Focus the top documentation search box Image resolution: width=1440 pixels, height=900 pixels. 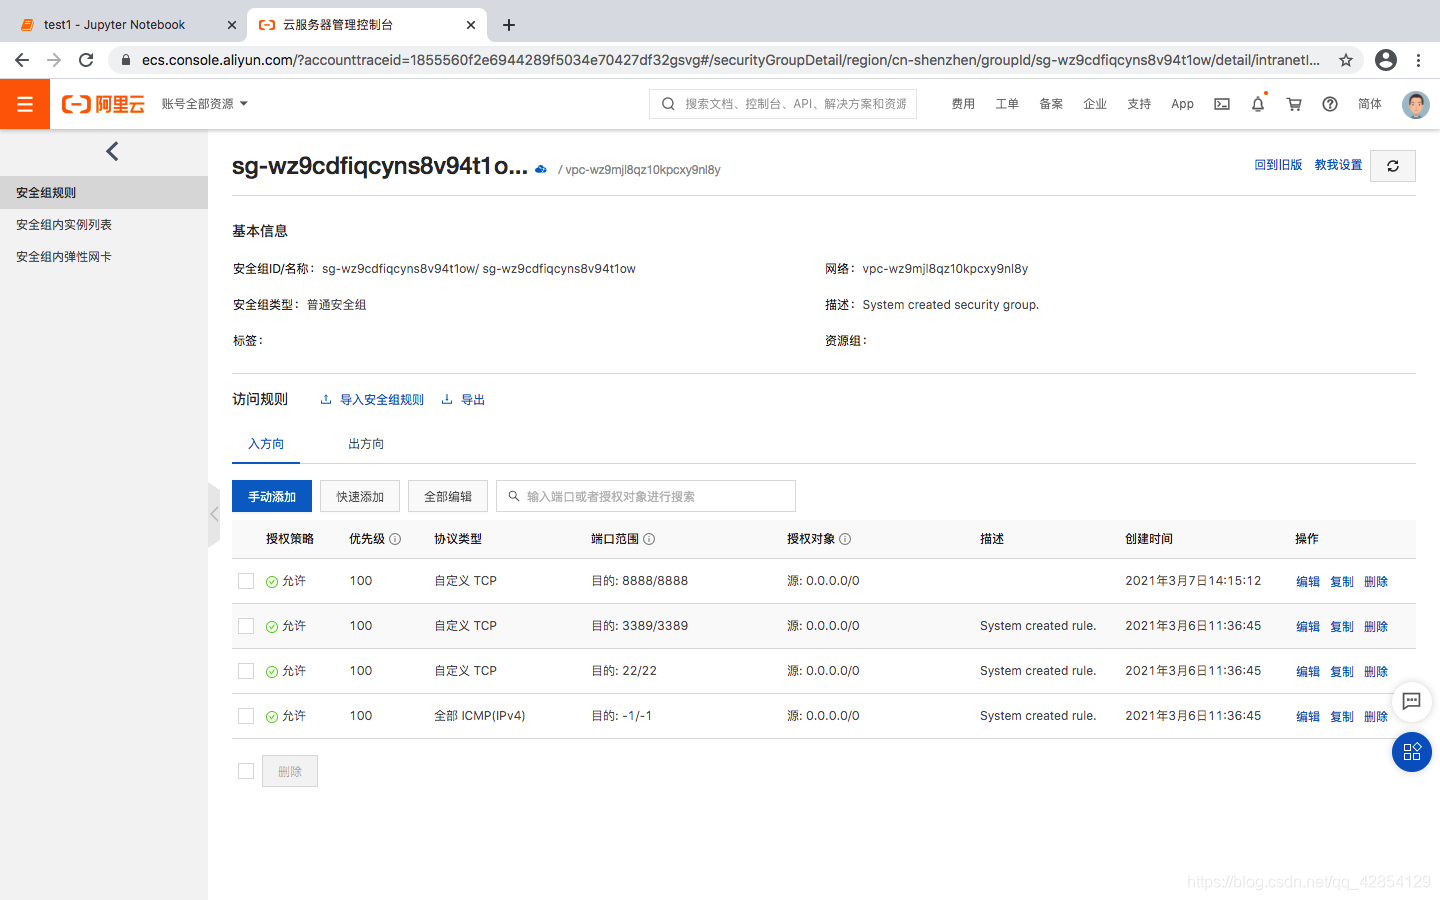point(783,104)
